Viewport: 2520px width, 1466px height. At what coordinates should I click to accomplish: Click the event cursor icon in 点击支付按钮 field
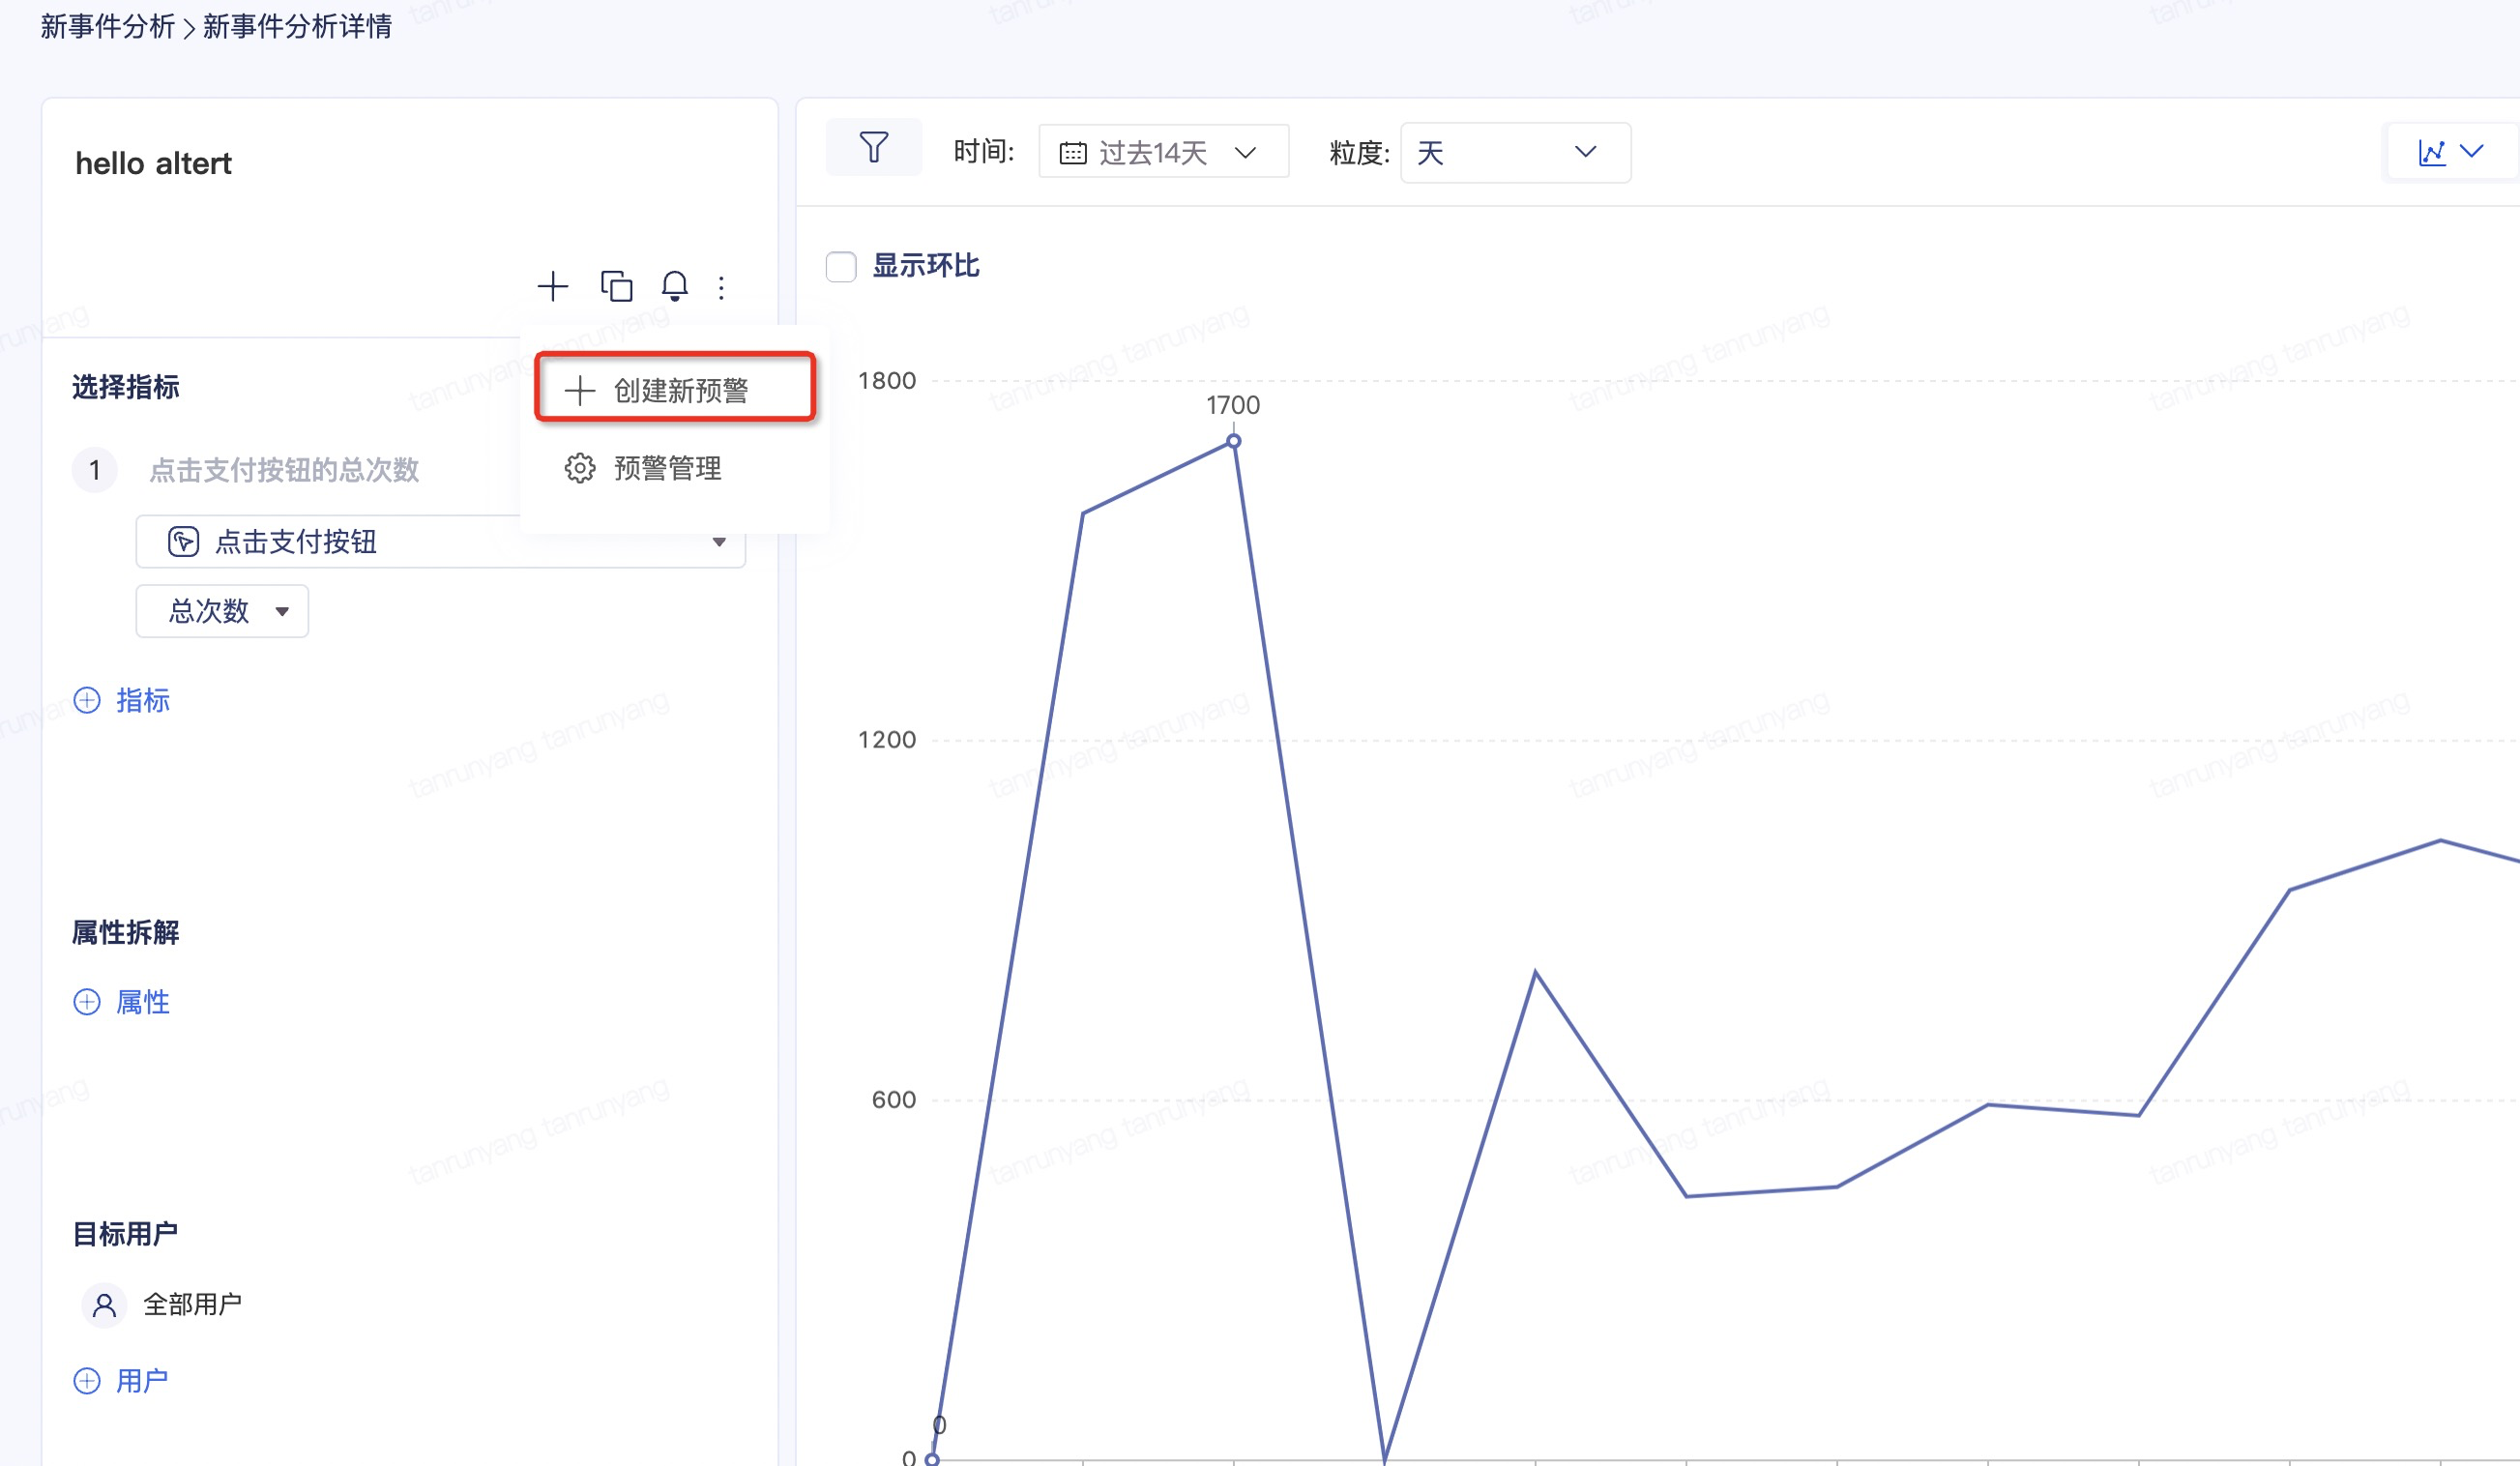tap(183, 541)
